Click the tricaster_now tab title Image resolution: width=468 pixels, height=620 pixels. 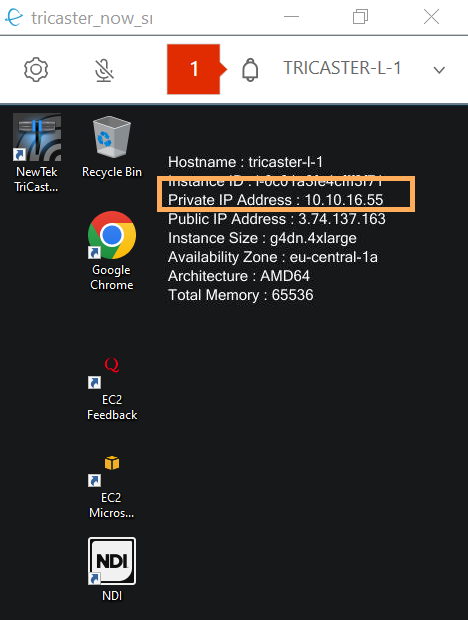pos(92,18)
